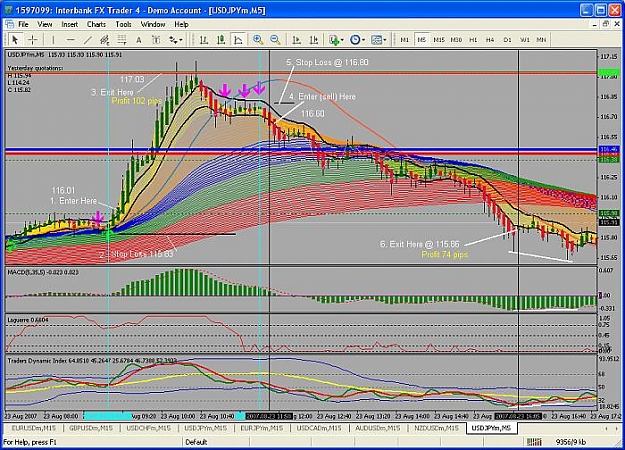Switch to USDCHFm,M15 chart tab
The height and width of the screenshot is (450, 625).
coord(148,428)
